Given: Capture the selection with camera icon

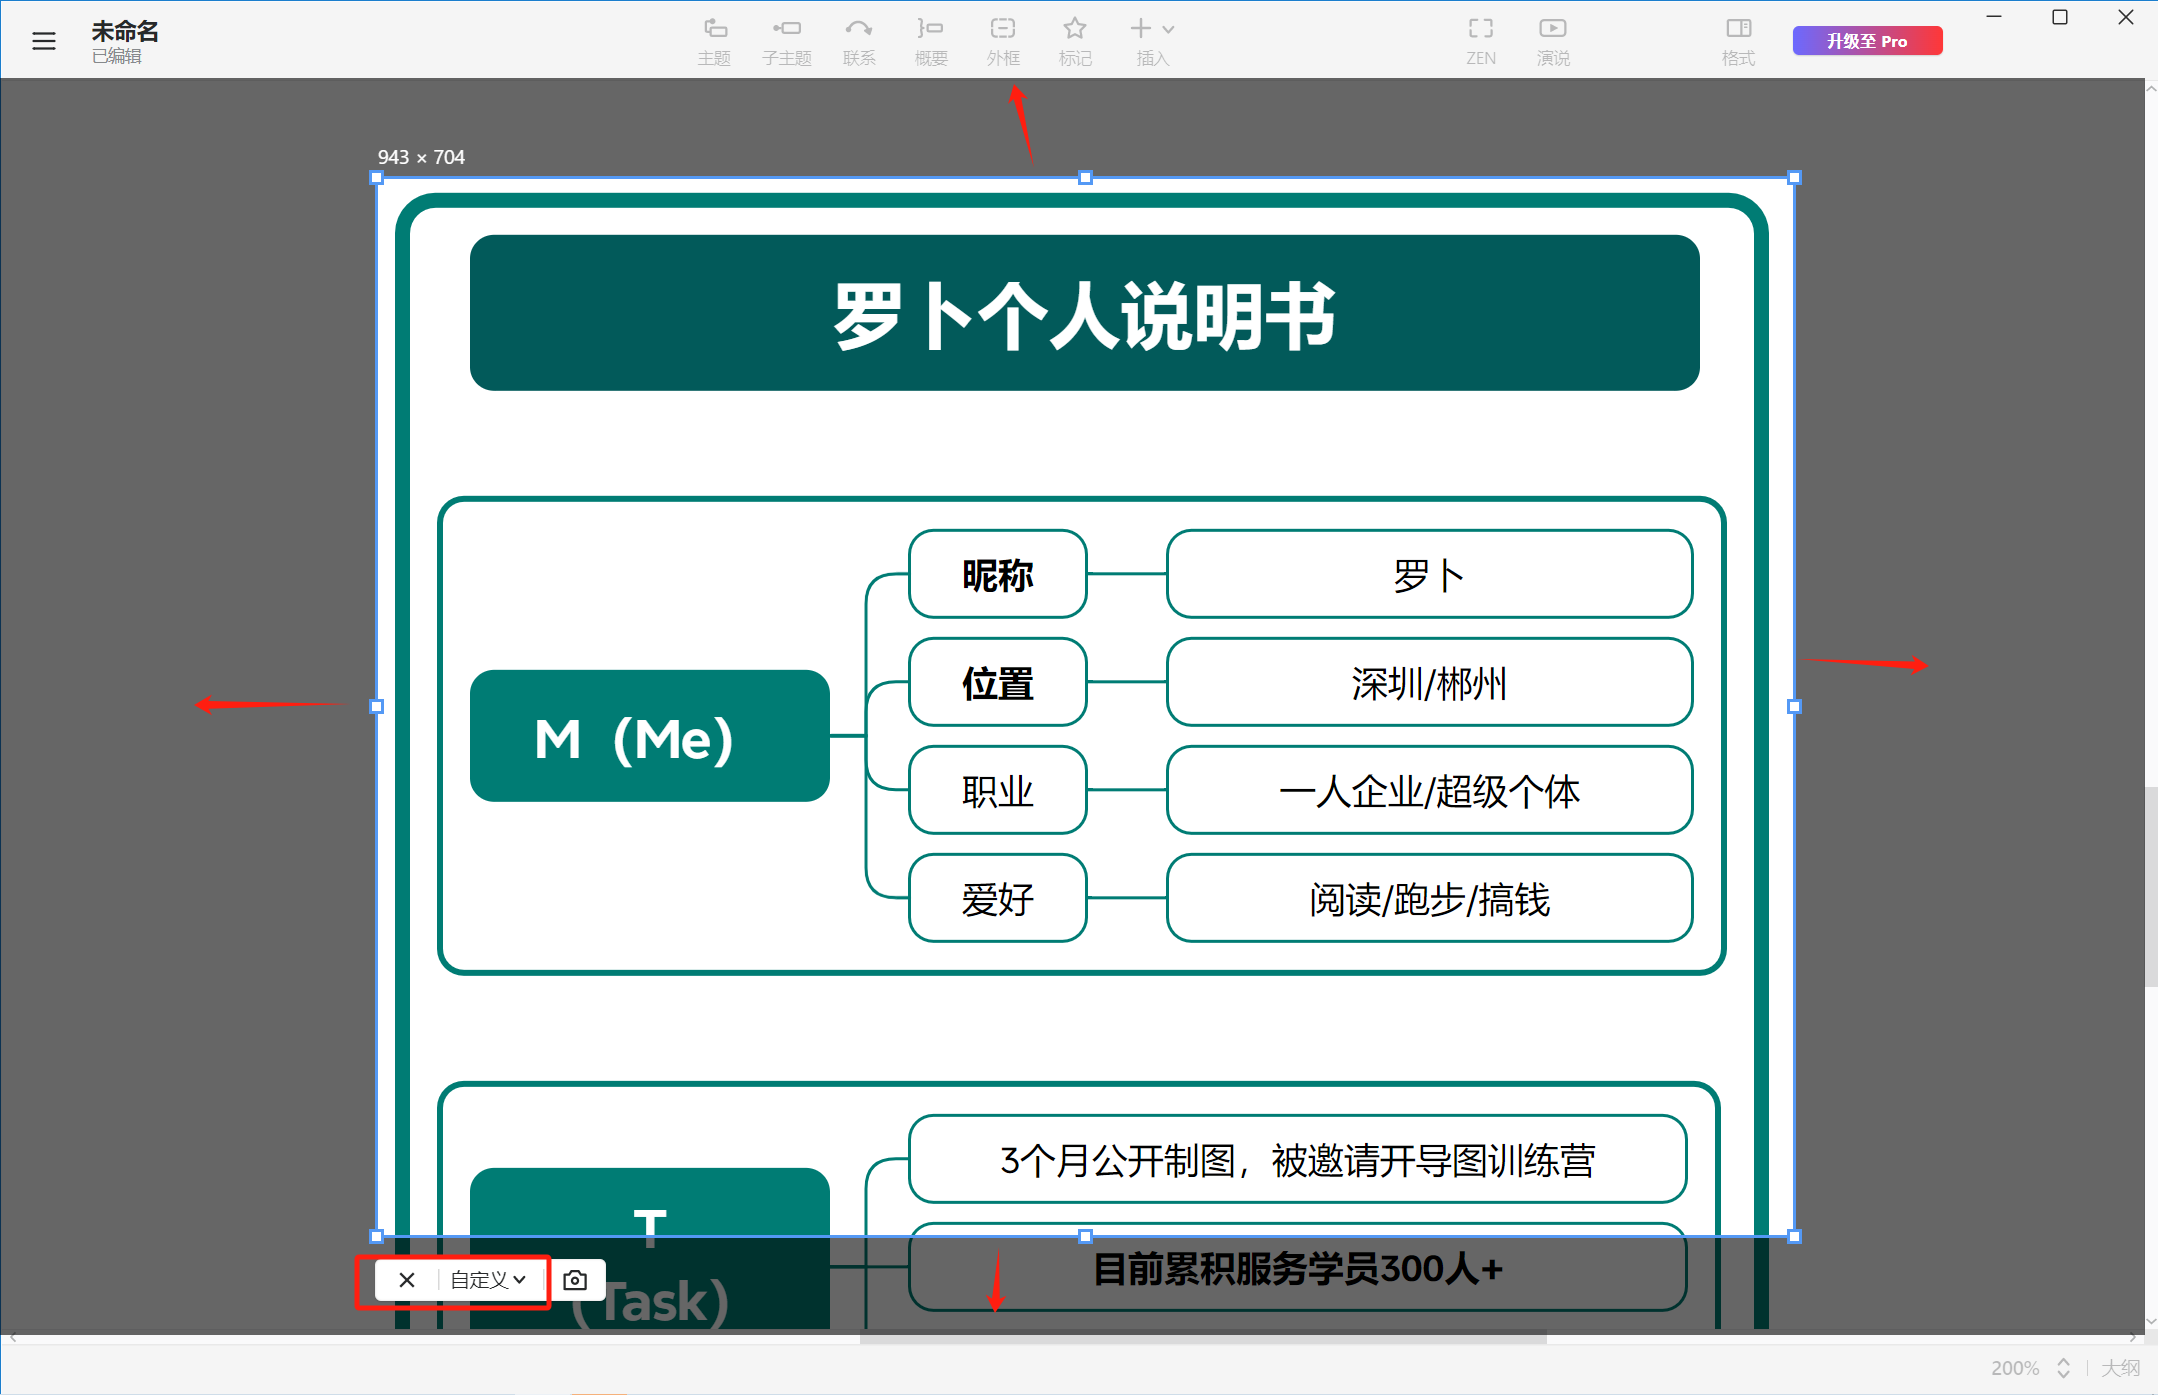Looking at the screenshot, I should pos(575,1280).
